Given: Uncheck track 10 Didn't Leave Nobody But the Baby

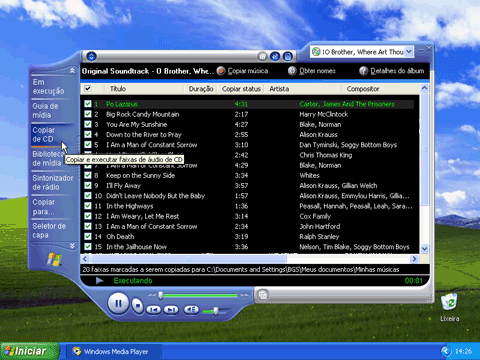Looking at the screenshot, I should [x=88, y=196].
